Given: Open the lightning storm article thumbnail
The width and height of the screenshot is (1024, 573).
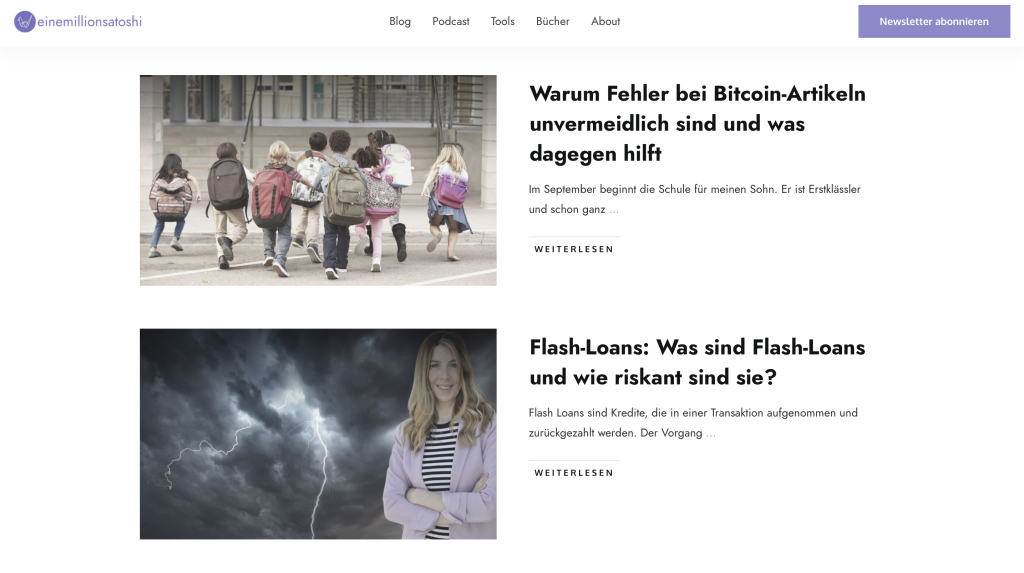Looking at the screenshot, I should [x=318, y=434].
